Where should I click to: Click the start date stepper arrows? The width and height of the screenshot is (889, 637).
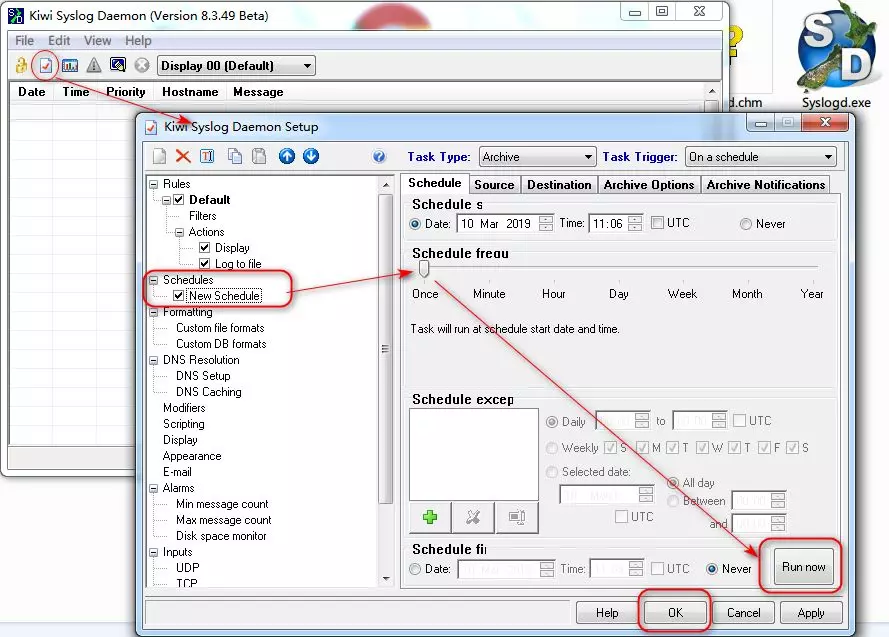coord(546,223)
